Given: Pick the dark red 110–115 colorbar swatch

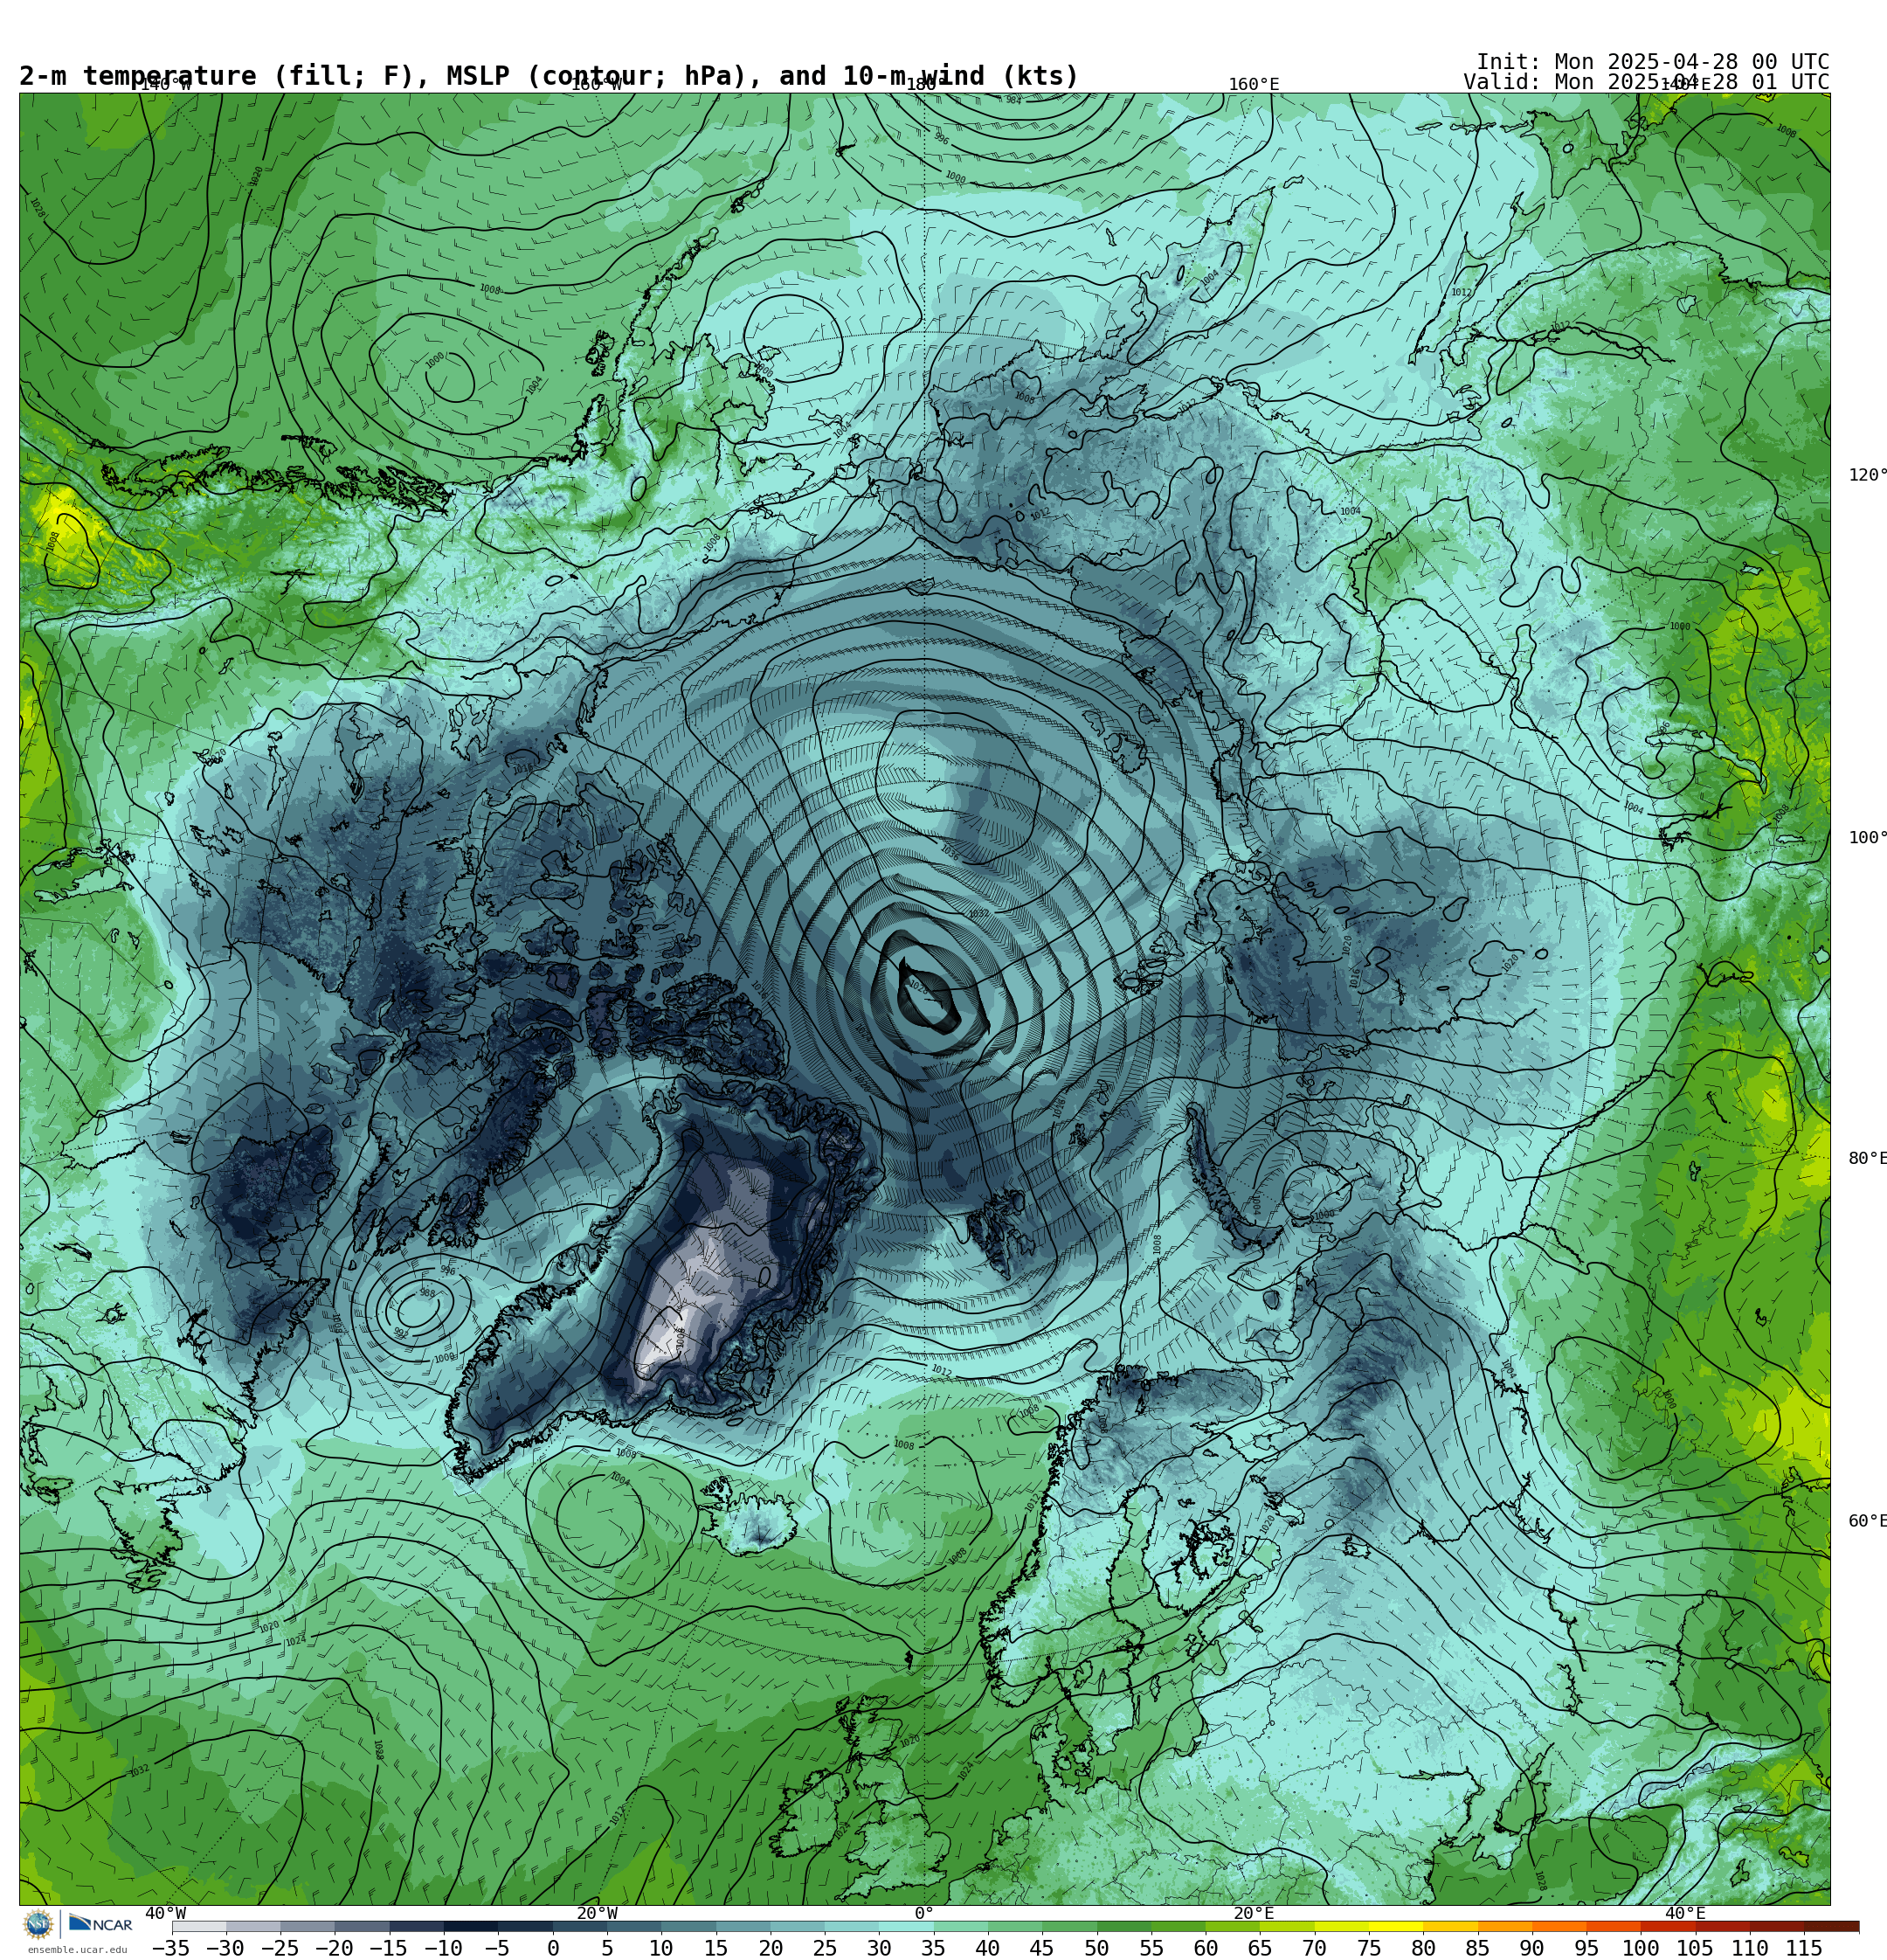Looking at the screenshot, I should (x=1777, y=1926).
